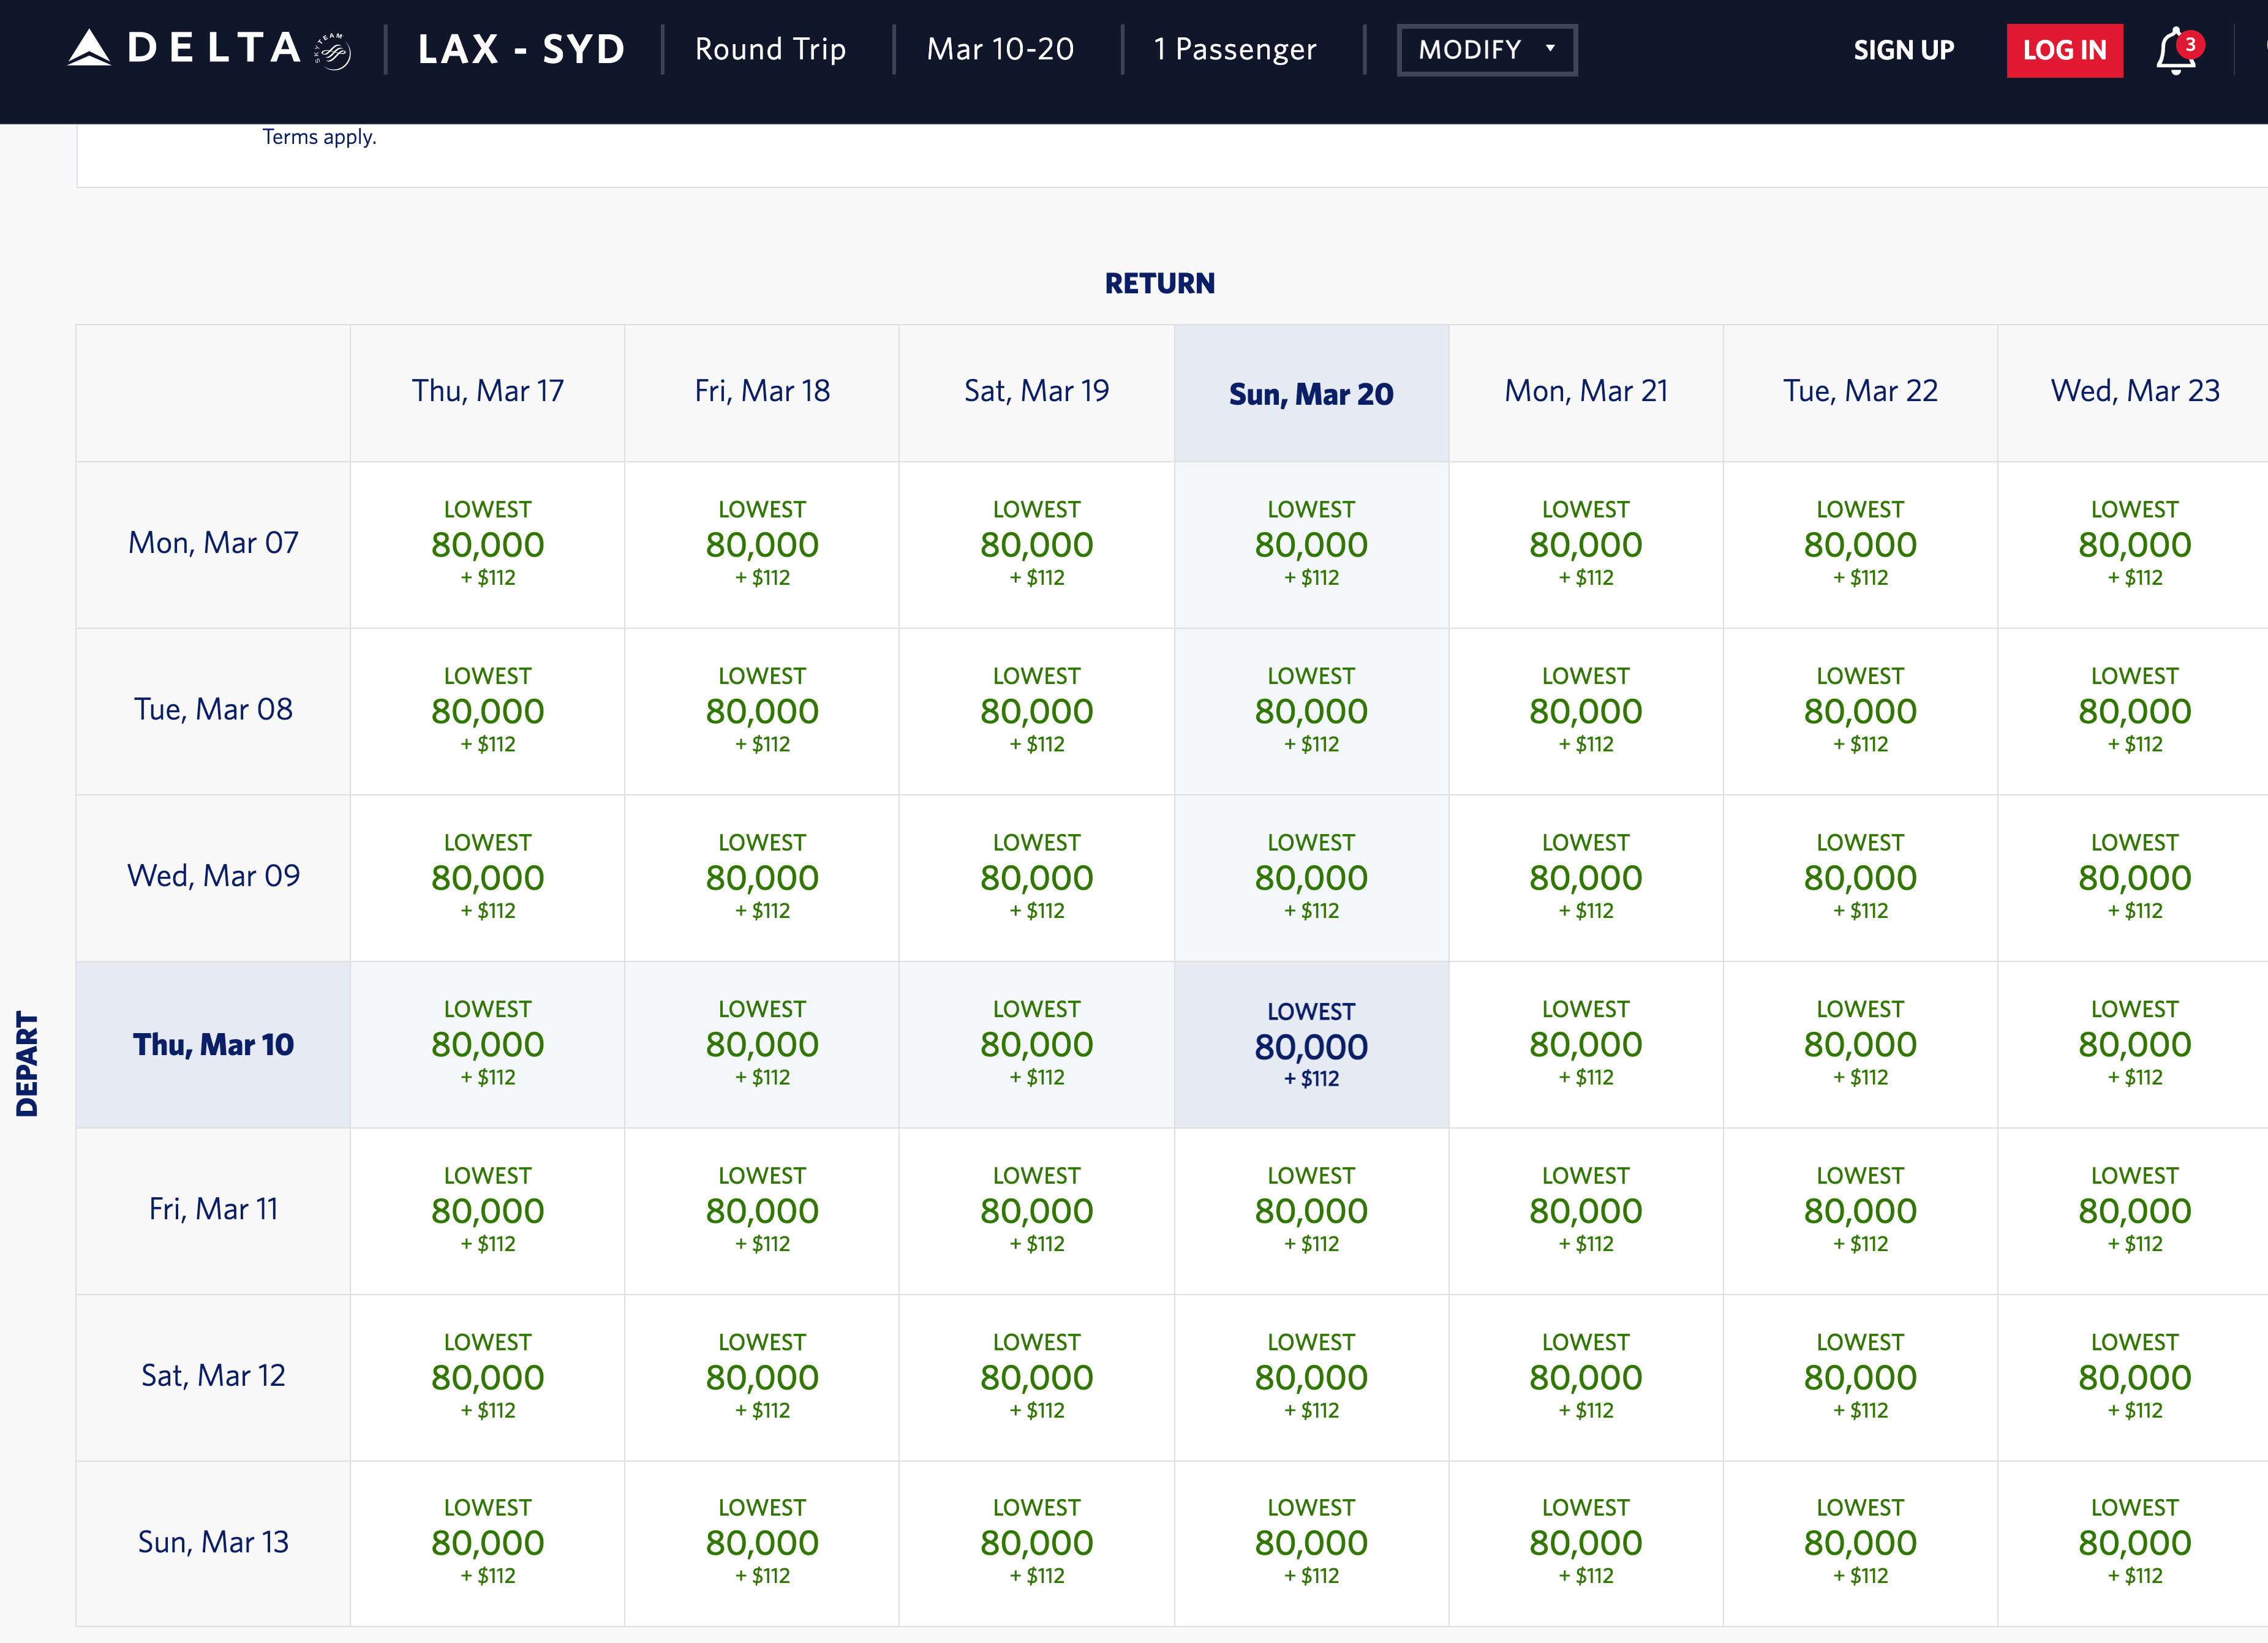
Task: Click the notification bell icon
Action: (2169, 48)
